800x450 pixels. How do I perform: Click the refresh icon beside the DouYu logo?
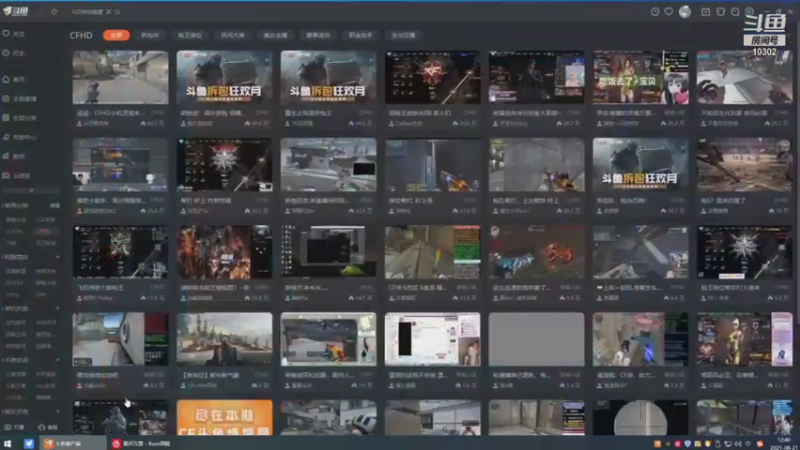(54, 12)
